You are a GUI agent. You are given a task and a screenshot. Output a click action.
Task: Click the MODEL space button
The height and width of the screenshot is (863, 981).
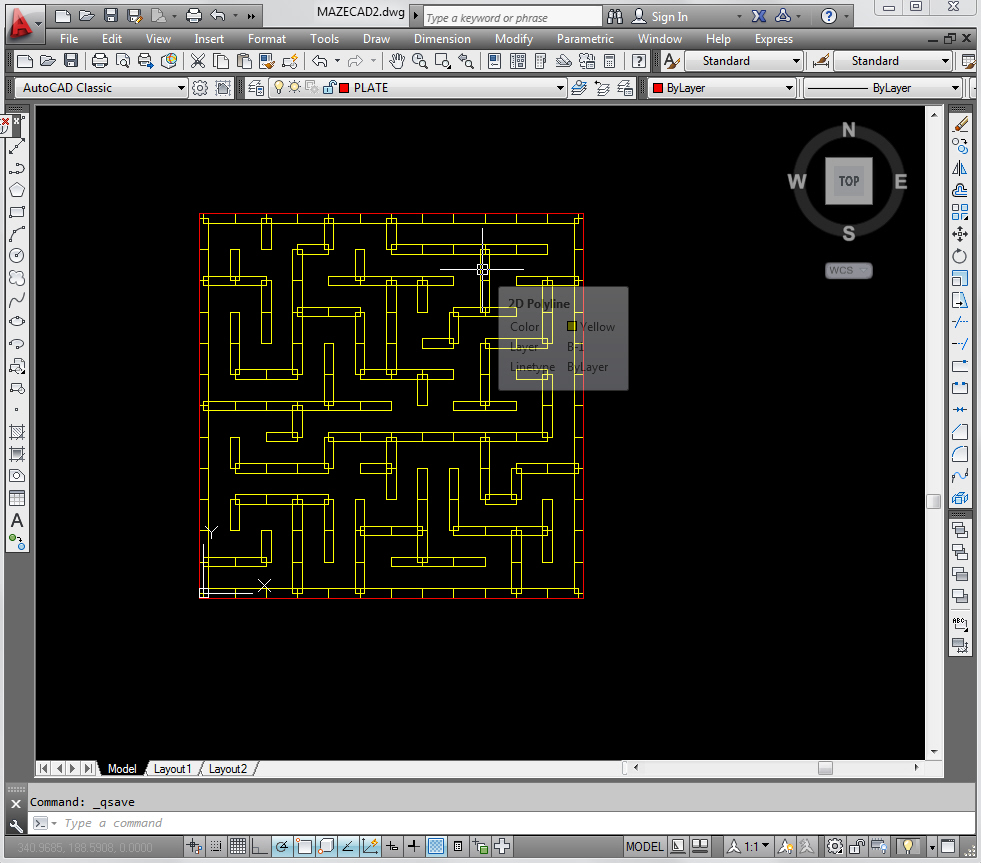(x=644, y=847)
